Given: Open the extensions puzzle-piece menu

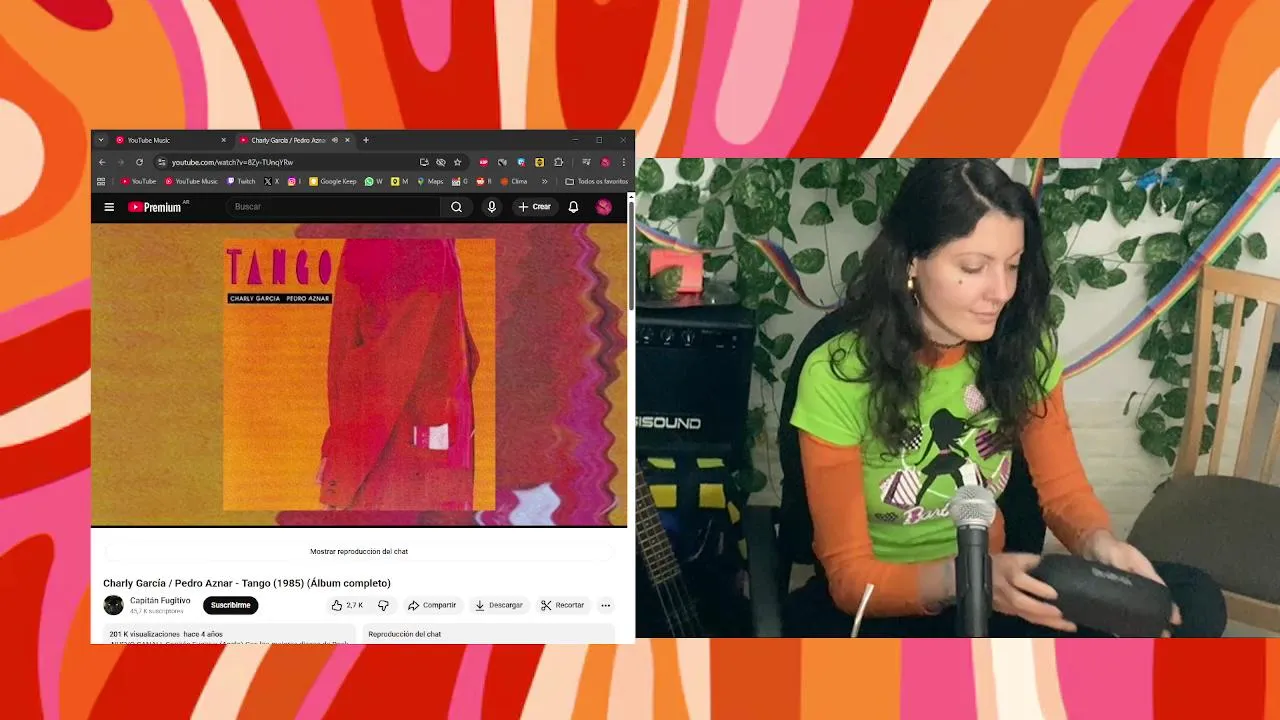Looking at the screenshot, I should [558, 162].
